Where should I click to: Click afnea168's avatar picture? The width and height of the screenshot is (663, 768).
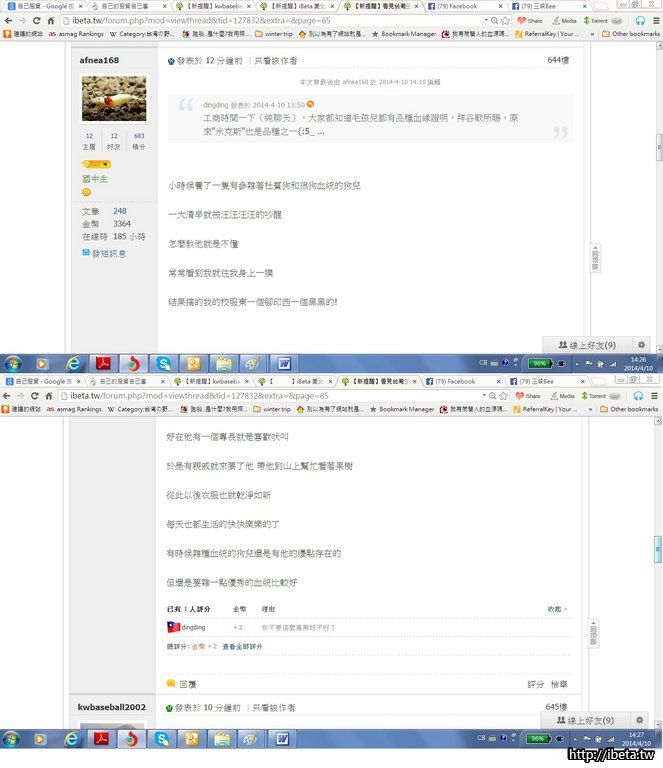(114, 99)
